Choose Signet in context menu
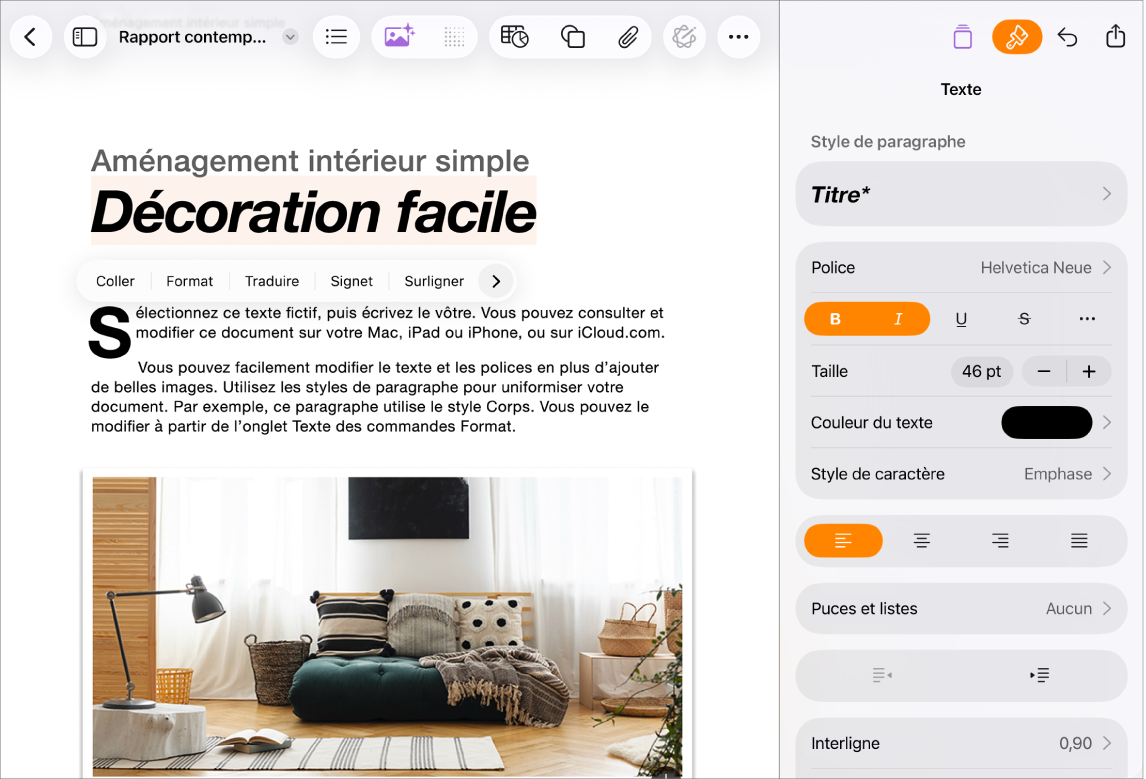 tap(352, 281)
